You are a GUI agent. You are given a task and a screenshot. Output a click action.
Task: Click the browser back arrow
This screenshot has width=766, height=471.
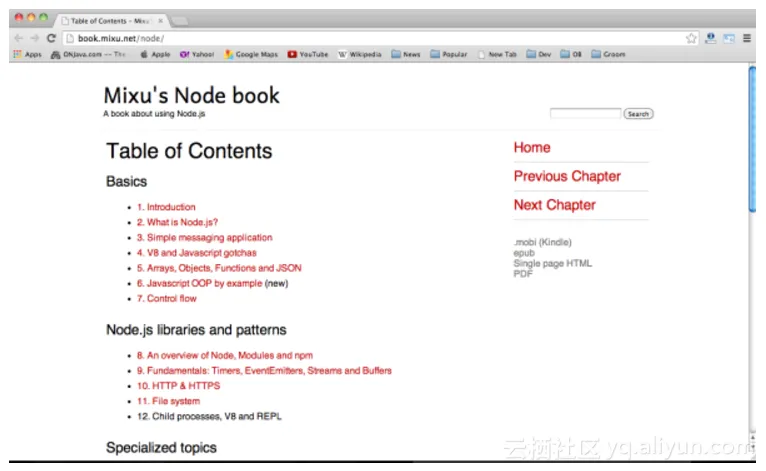[x=19, y=38]
